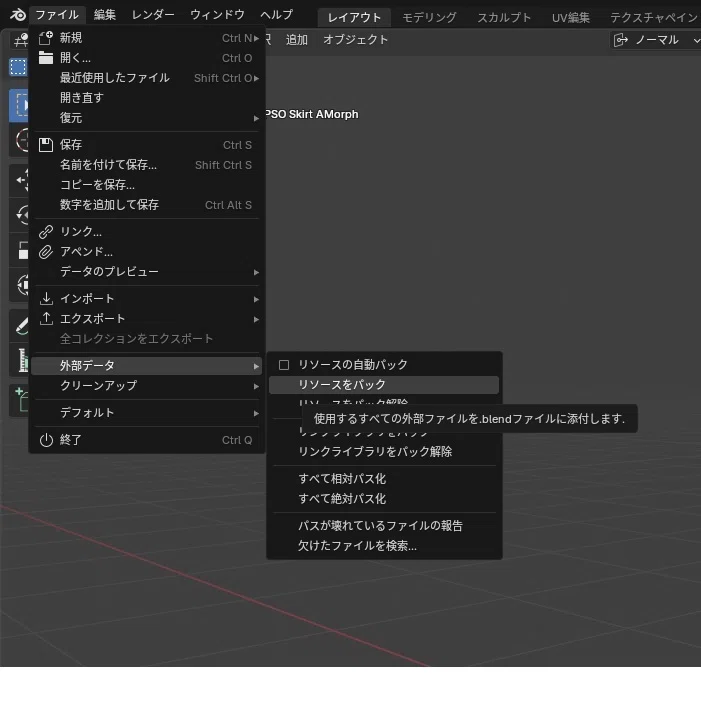Choose コピーを保存... entry

click(x=147, y=185)
